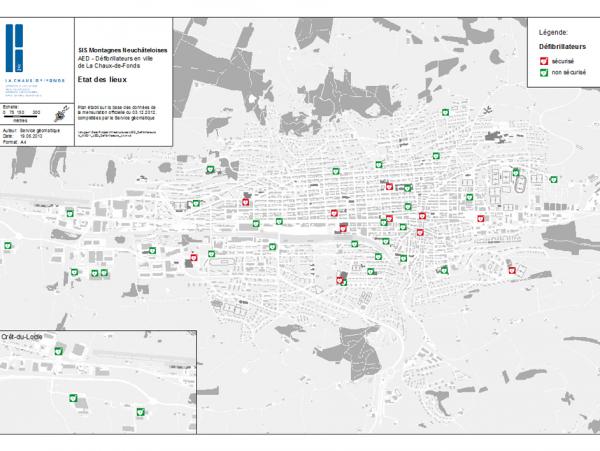The width and height of the screenshot is (600, 451).
Task: Click the black scale bar under 'Echelle'
Action: [21, 116]
